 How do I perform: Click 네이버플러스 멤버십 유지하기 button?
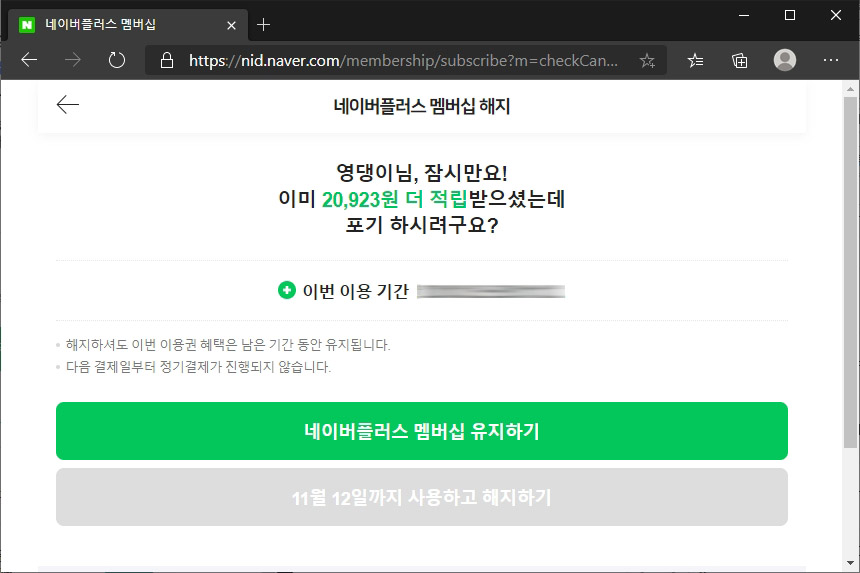point(422,431)
